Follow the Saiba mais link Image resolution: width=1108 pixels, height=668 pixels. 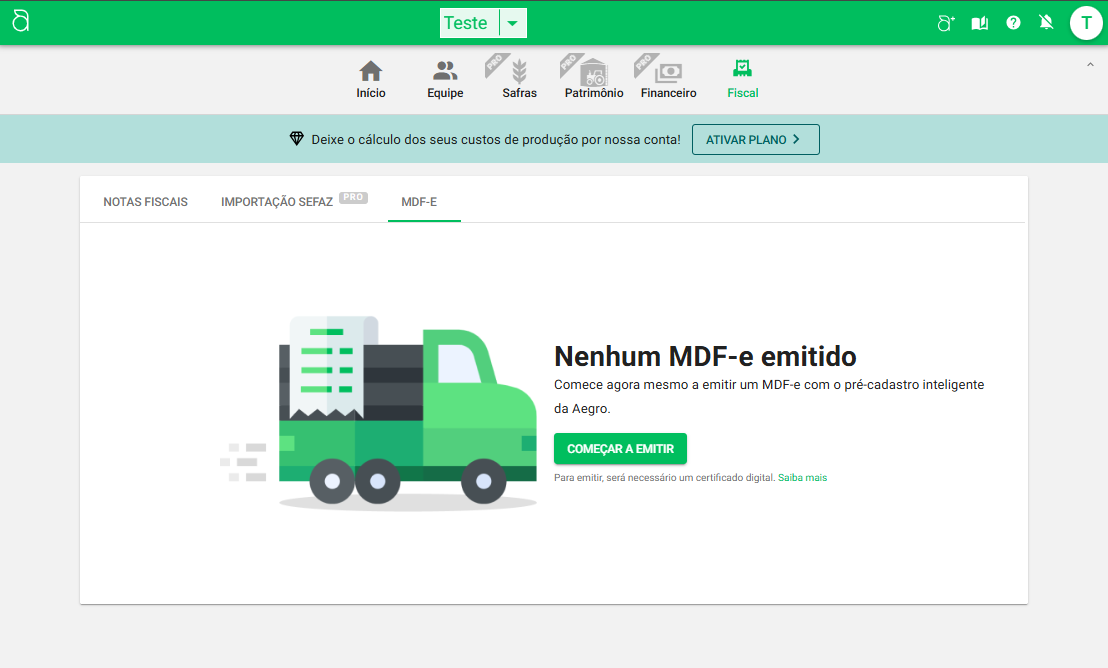(x=802, y=478)
